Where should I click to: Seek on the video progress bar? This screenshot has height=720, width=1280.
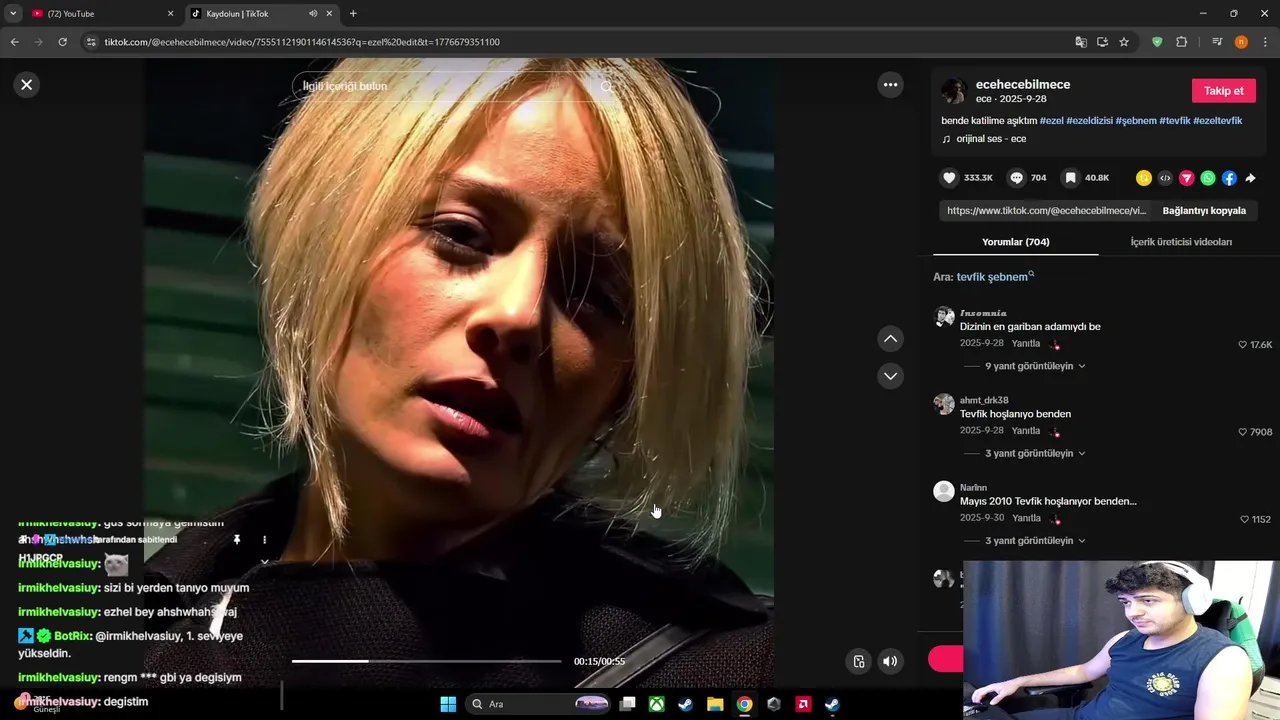tap(426, 661)
